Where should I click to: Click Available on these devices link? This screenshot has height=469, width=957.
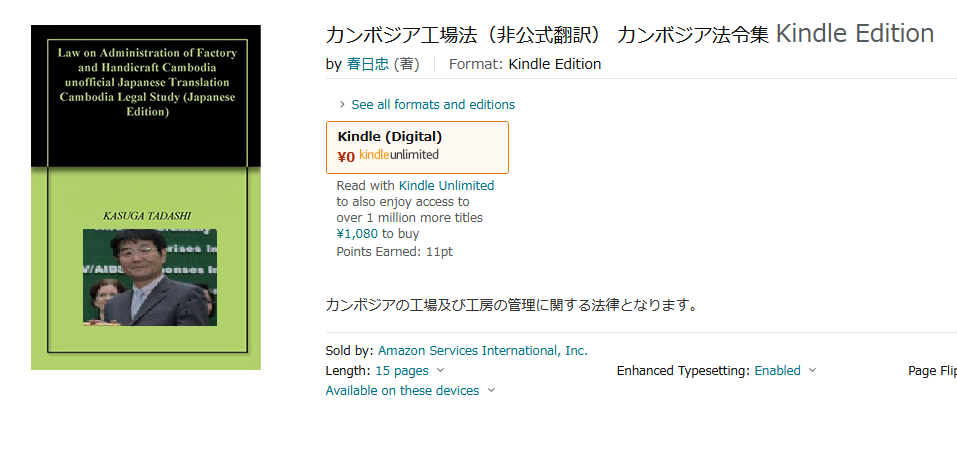click(x=402, y=390)
